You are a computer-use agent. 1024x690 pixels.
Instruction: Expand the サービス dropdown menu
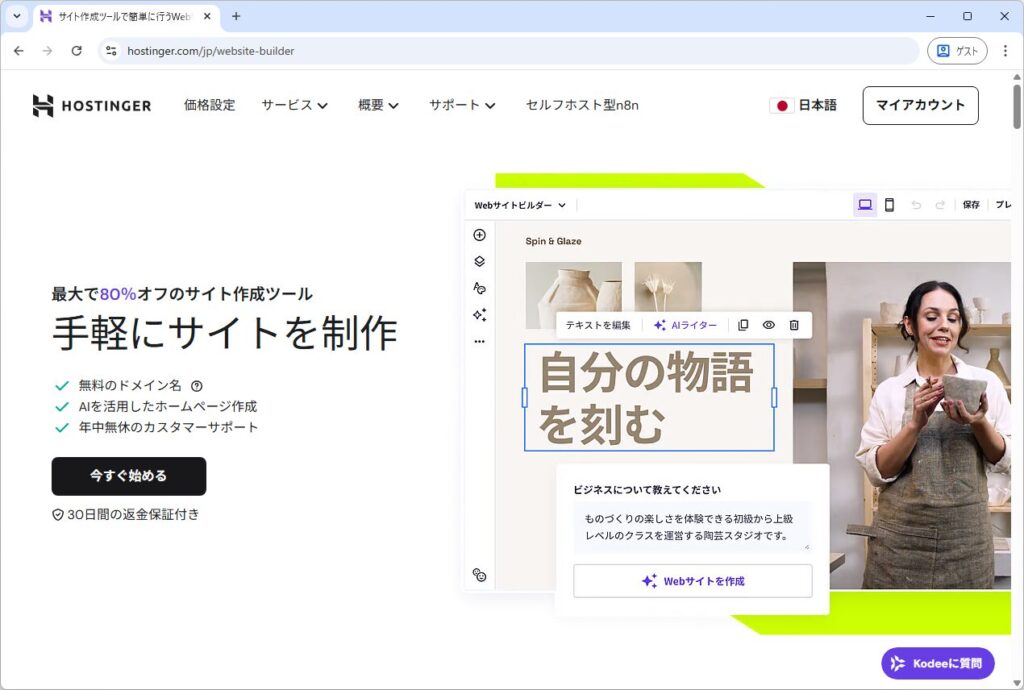294,105
